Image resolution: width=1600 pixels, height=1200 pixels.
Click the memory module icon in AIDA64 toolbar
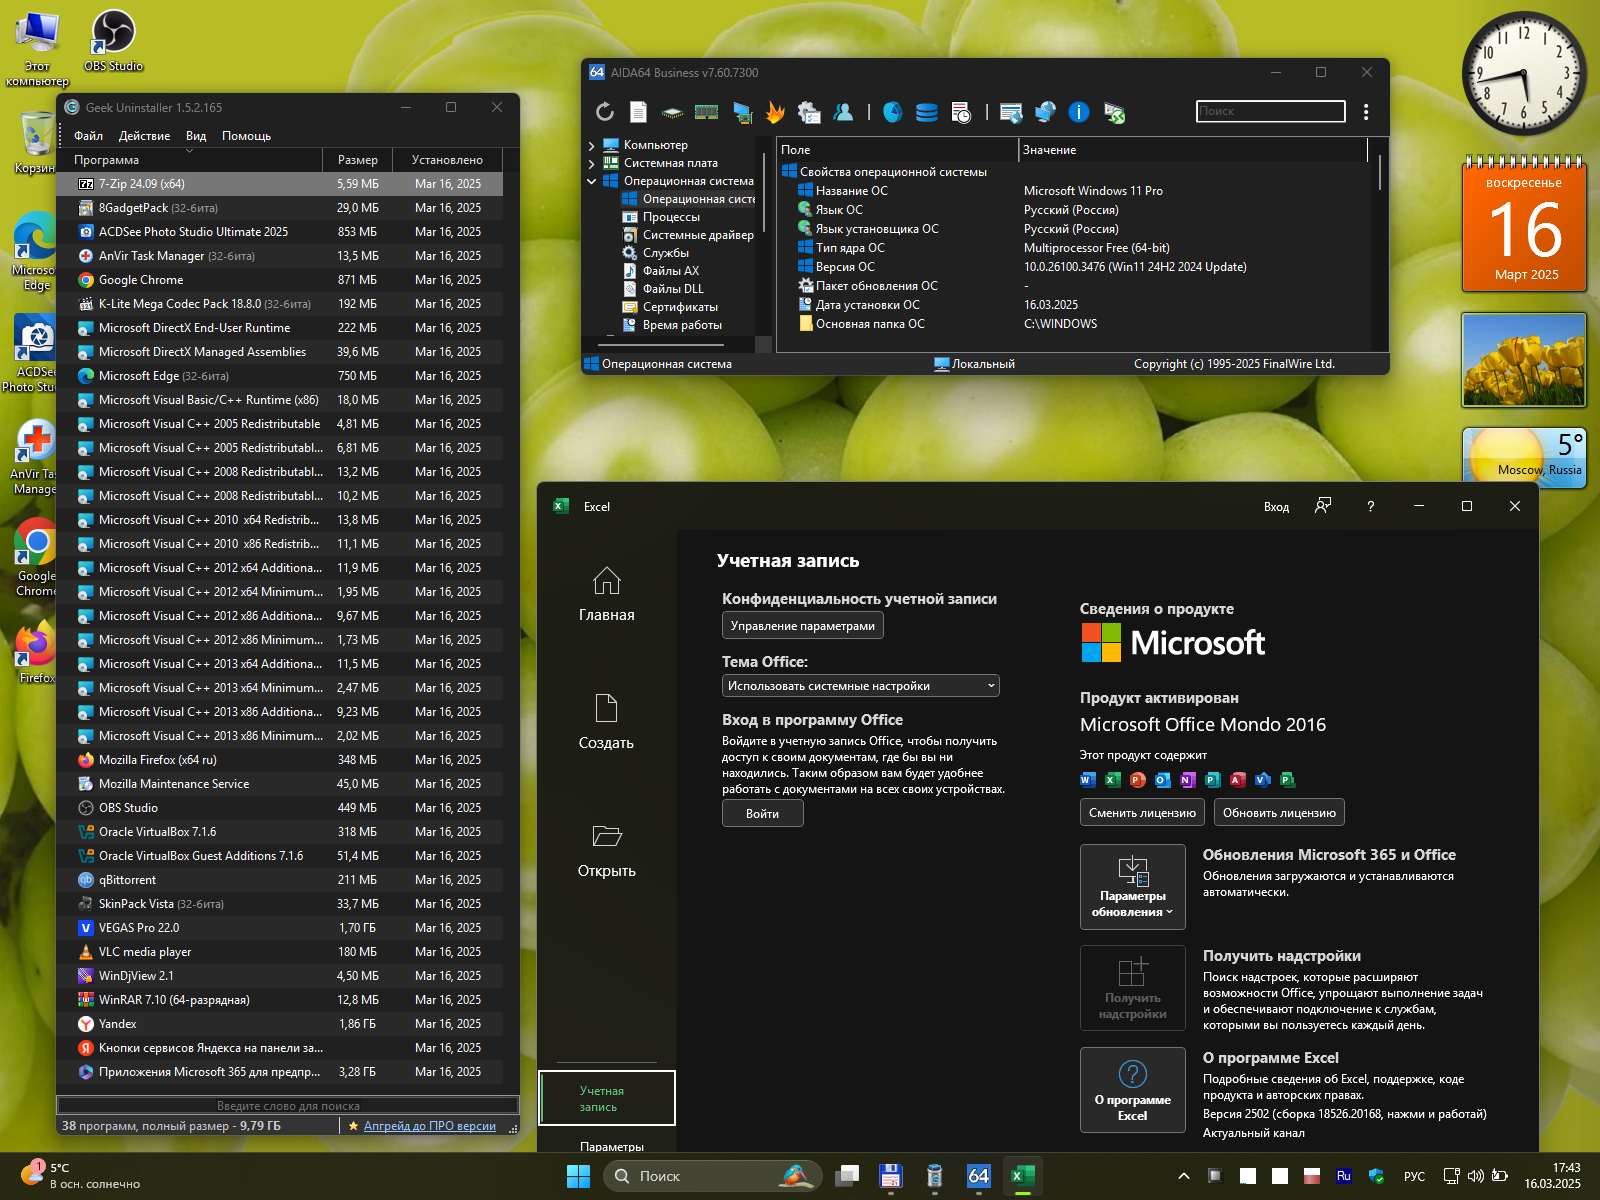pos(707,112)
